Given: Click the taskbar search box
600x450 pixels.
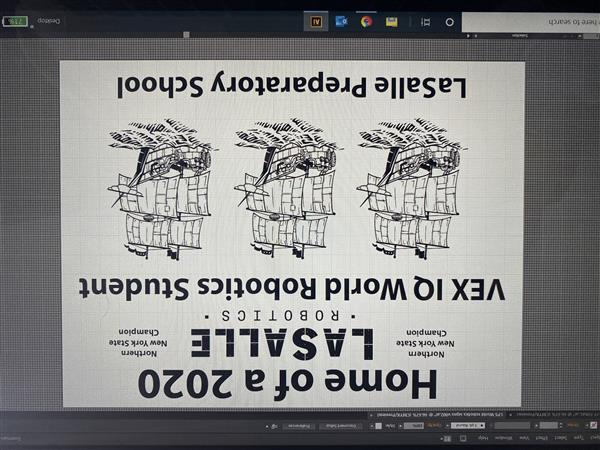Looking at the screenshot, I should pyautogui.click(x=531, y=22).
